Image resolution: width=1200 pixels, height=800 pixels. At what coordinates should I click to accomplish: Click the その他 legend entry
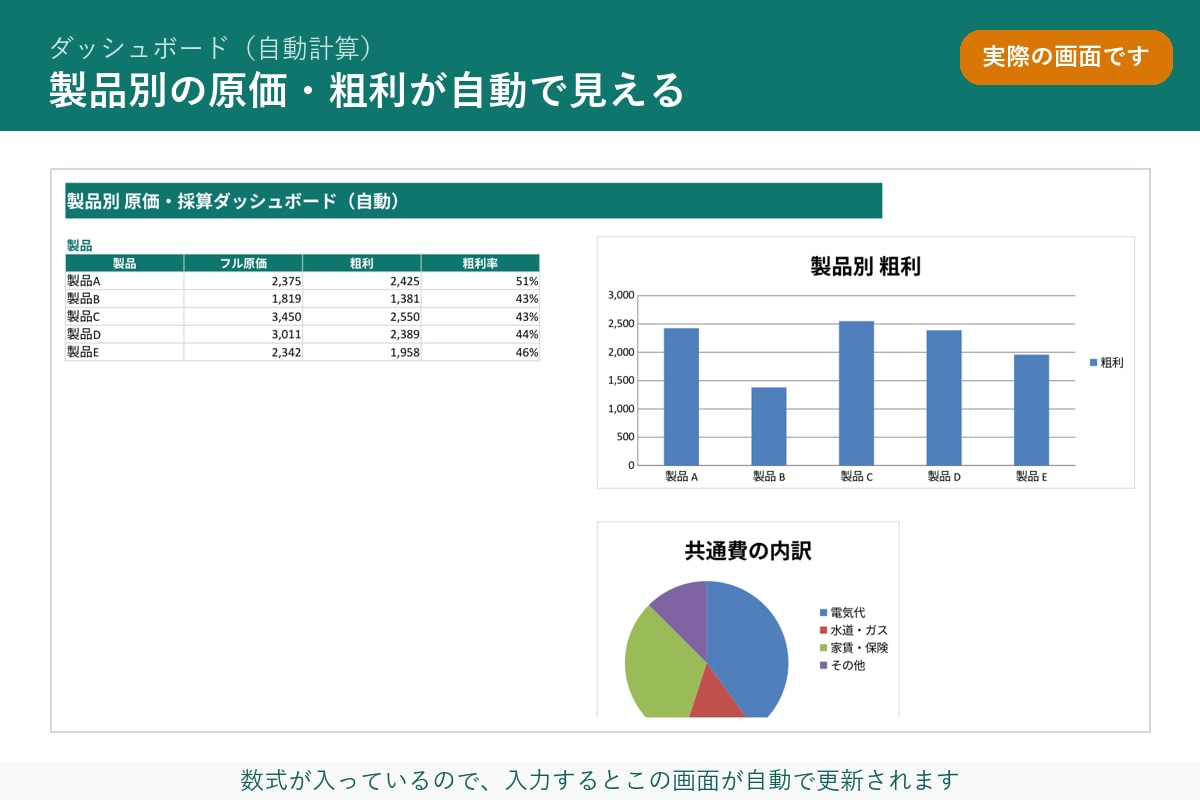842,665
